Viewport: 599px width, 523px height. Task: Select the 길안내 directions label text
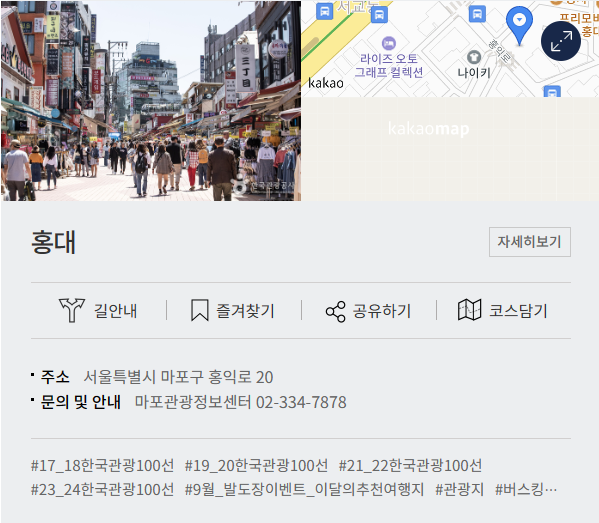[x=115, y=311]
